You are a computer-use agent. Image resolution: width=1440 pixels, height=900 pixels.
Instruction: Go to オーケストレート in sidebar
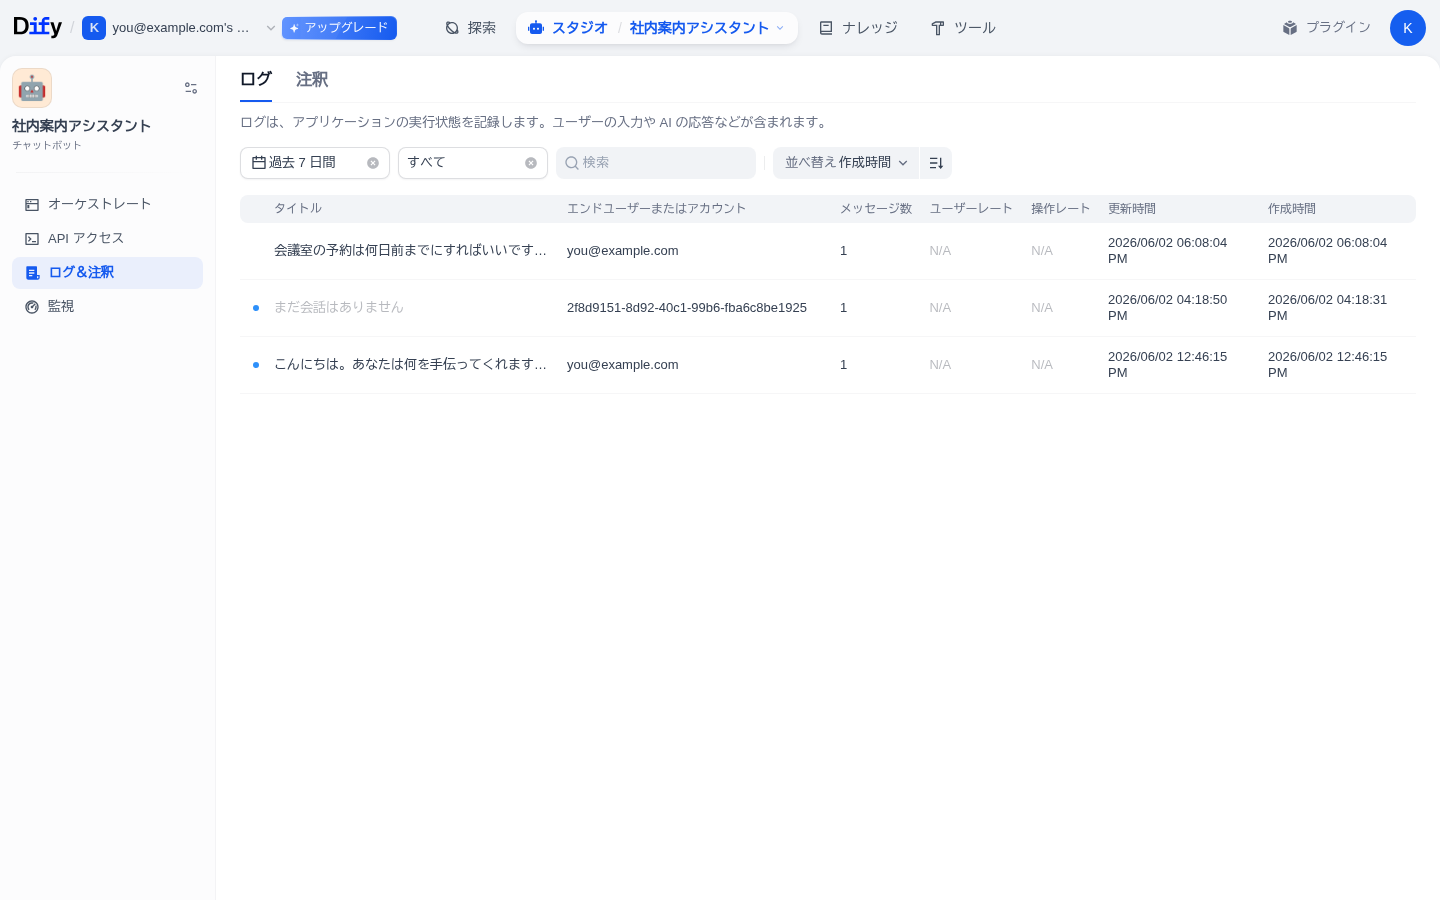(x=107, y=204)
